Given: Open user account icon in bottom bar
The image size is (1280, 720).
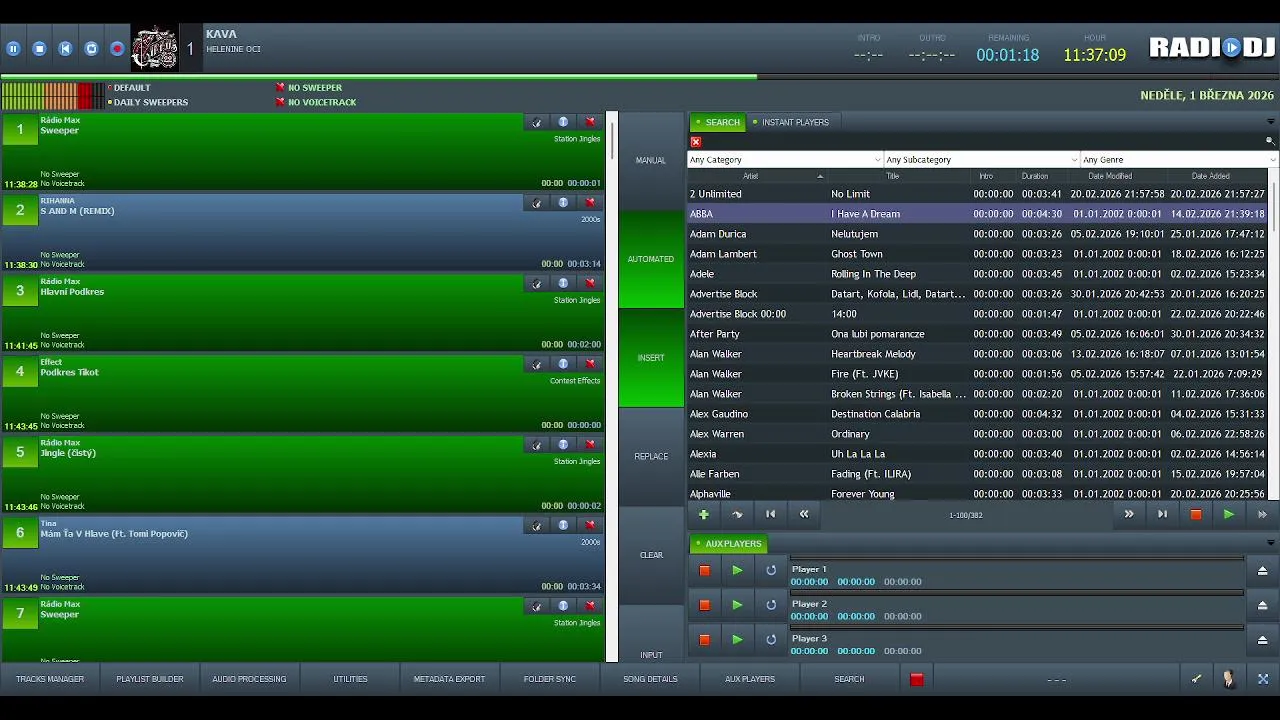Looking at the screenshot, I should pyautogui.click(x=1229, y=679).
